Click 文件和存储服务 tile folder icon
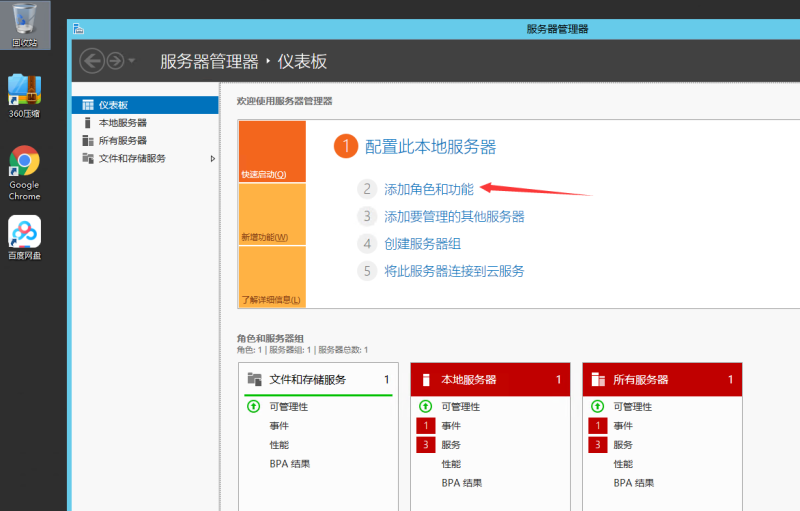This screenshot has height=511, width=800. (x=255, y=379)
